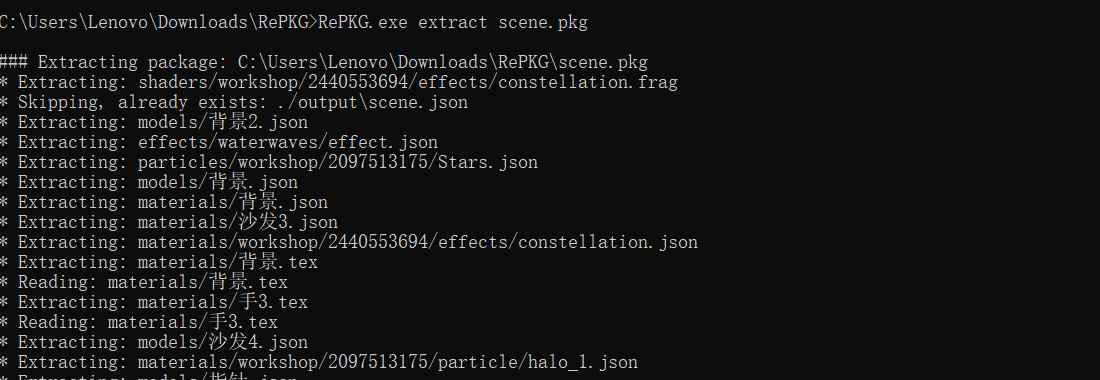Click the models/背景.json extraction line
The height and width of the screenshot is (380, 1100).
149,182
